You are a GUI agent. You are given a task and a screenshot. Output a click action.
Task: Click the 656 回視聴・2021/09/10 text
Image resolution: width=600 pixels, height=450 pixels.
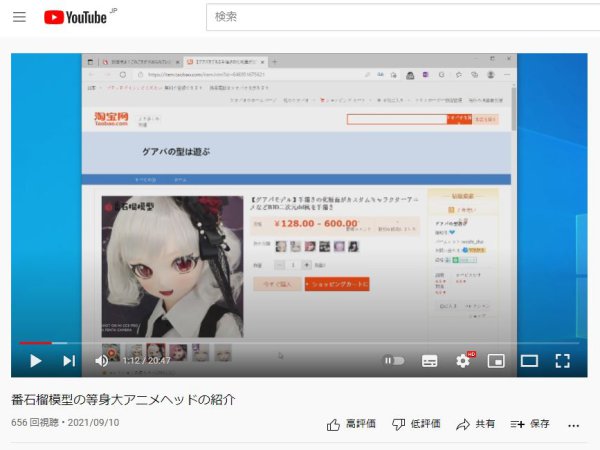click(x=65, y=422)
